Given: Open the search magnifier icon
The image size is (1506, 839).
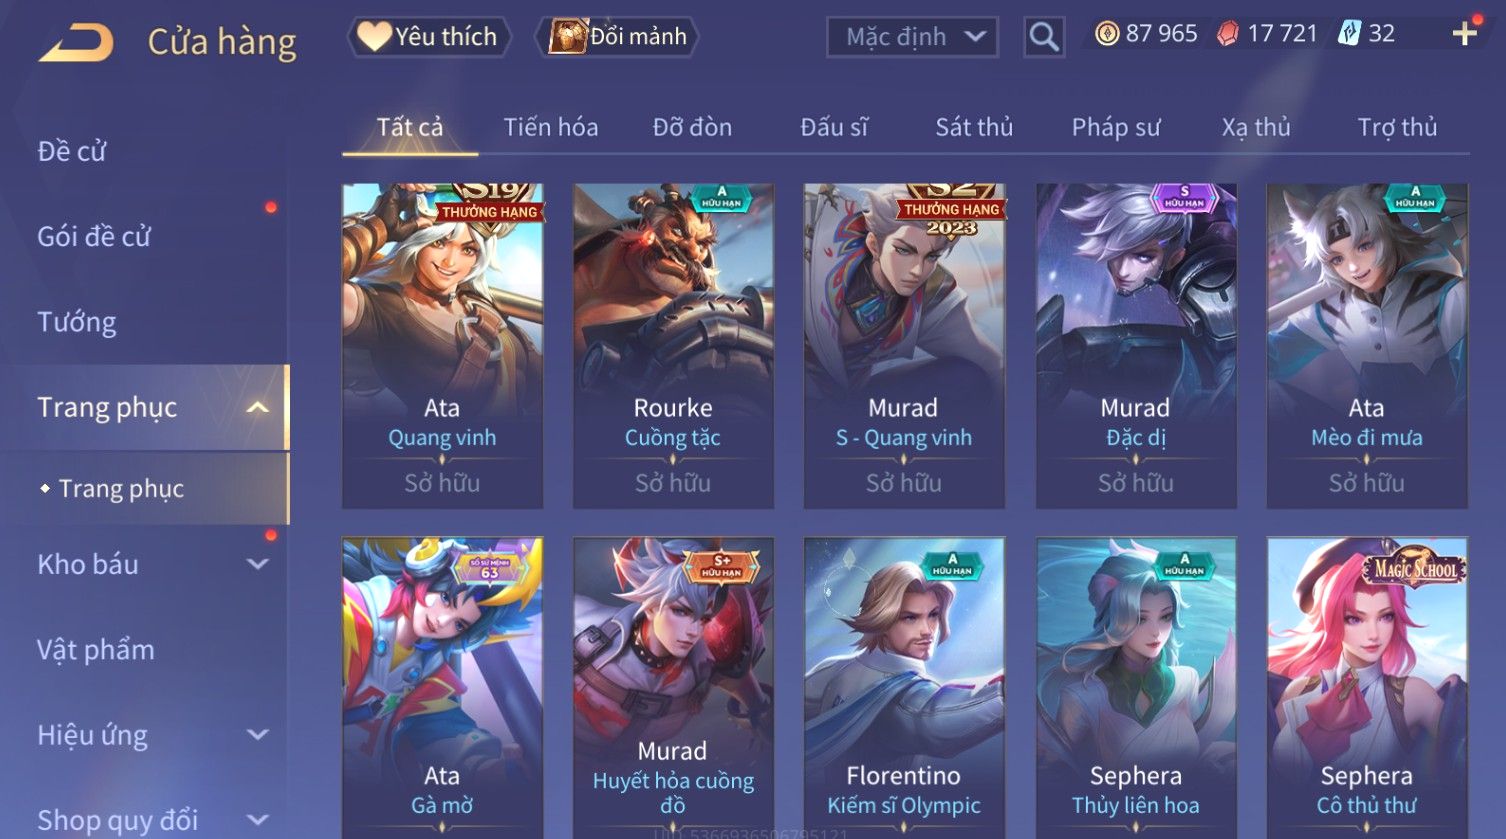Looking at the screenshot, I should [x=1044, y=37].
